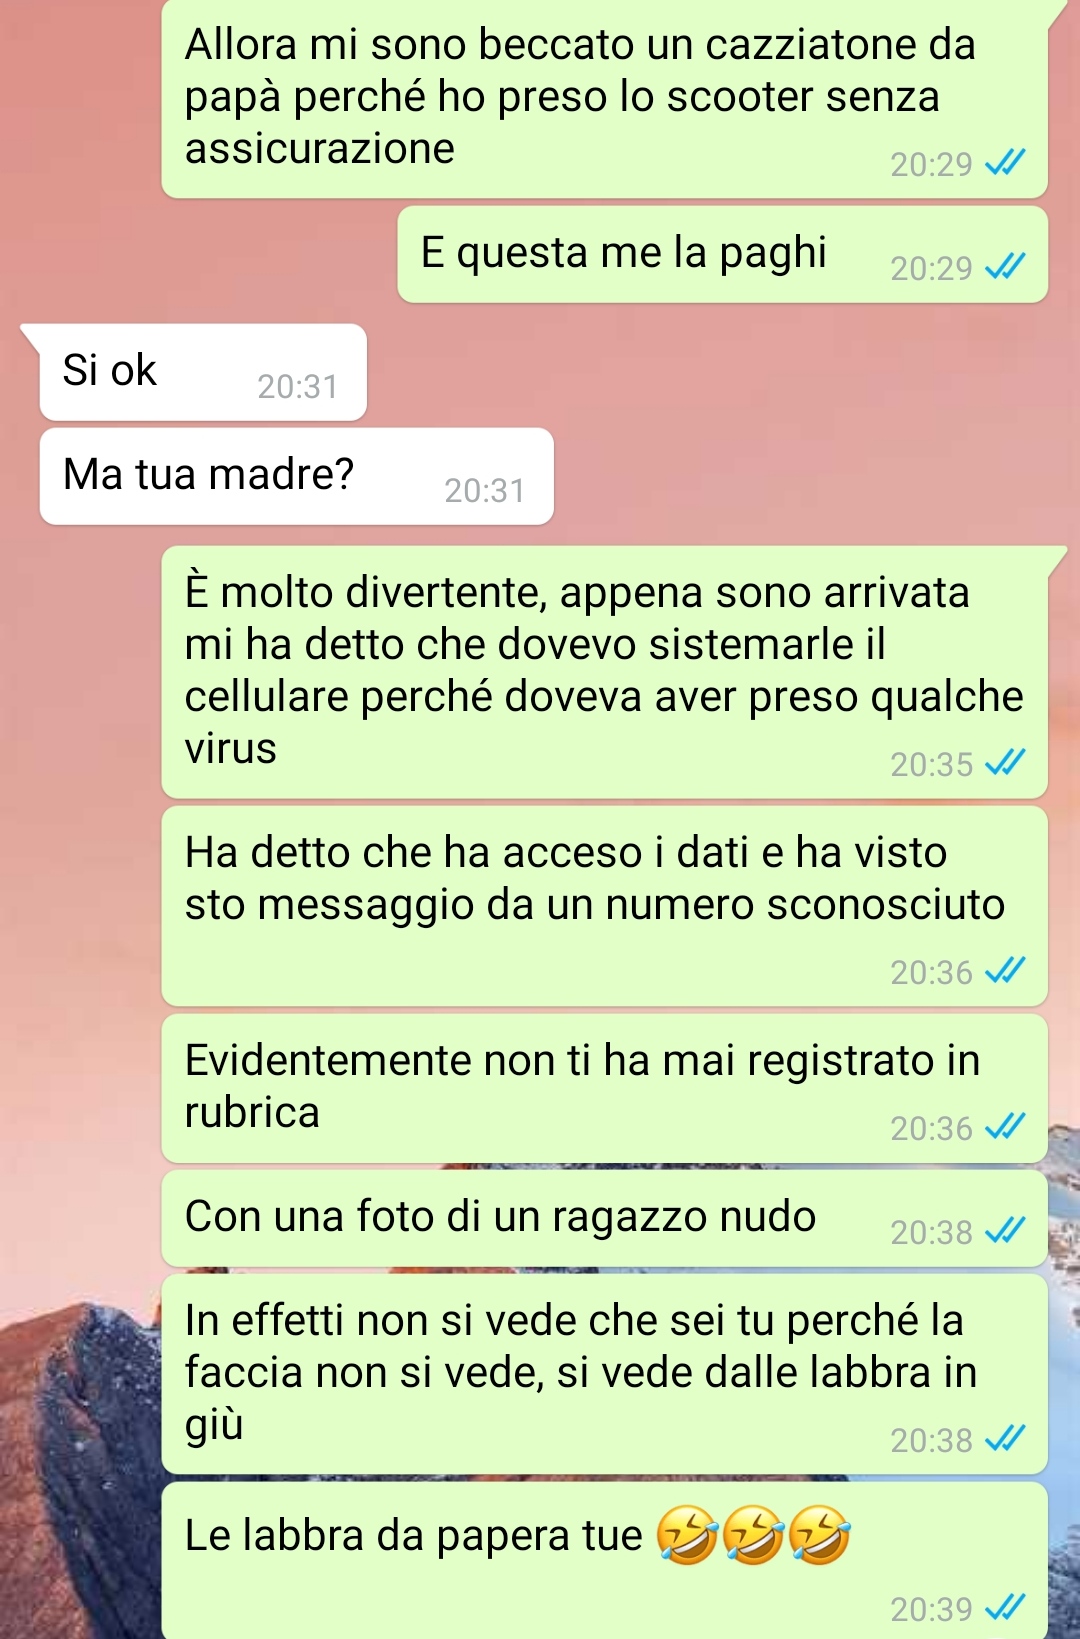
Task: Tap read ticks on 'Con una foto' message
Action: (1005, 1231)
